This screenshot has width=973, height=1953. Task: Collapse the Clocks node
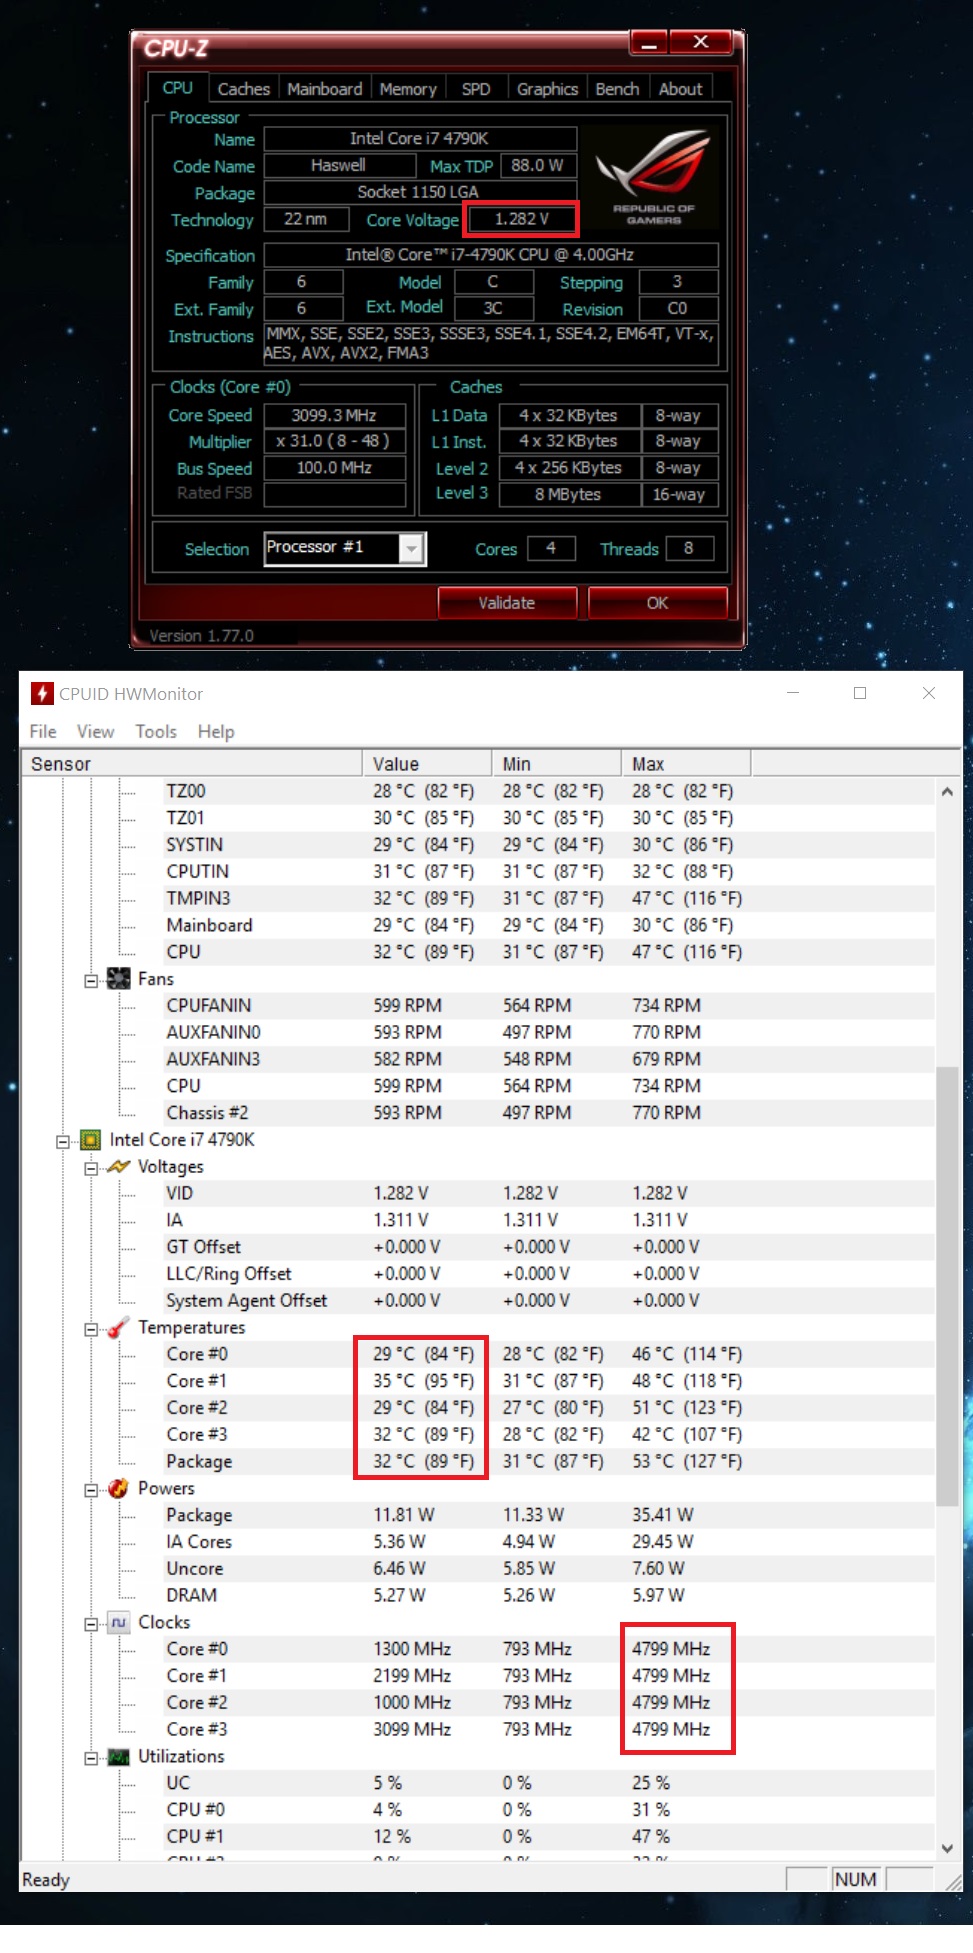coord(91,1624)
